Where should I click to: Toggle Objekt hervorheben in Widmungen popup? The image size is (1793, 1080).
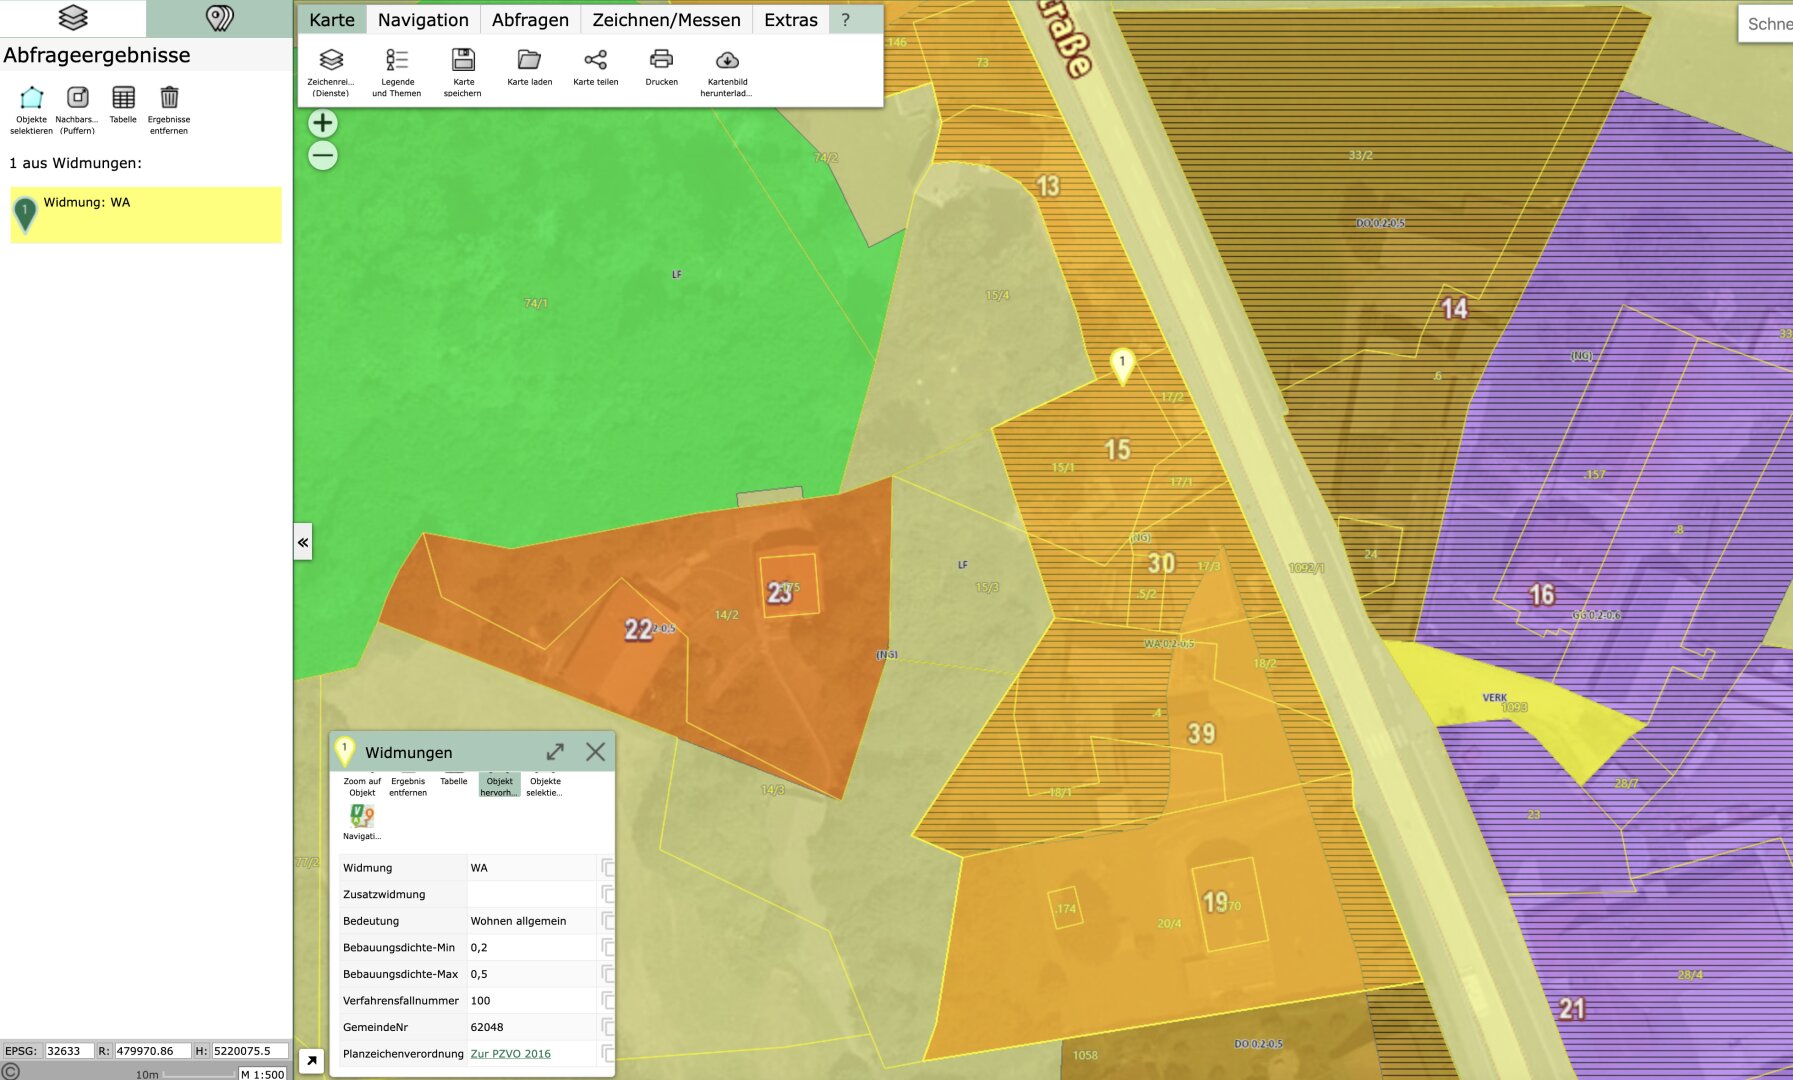click(x=499, y=786)
